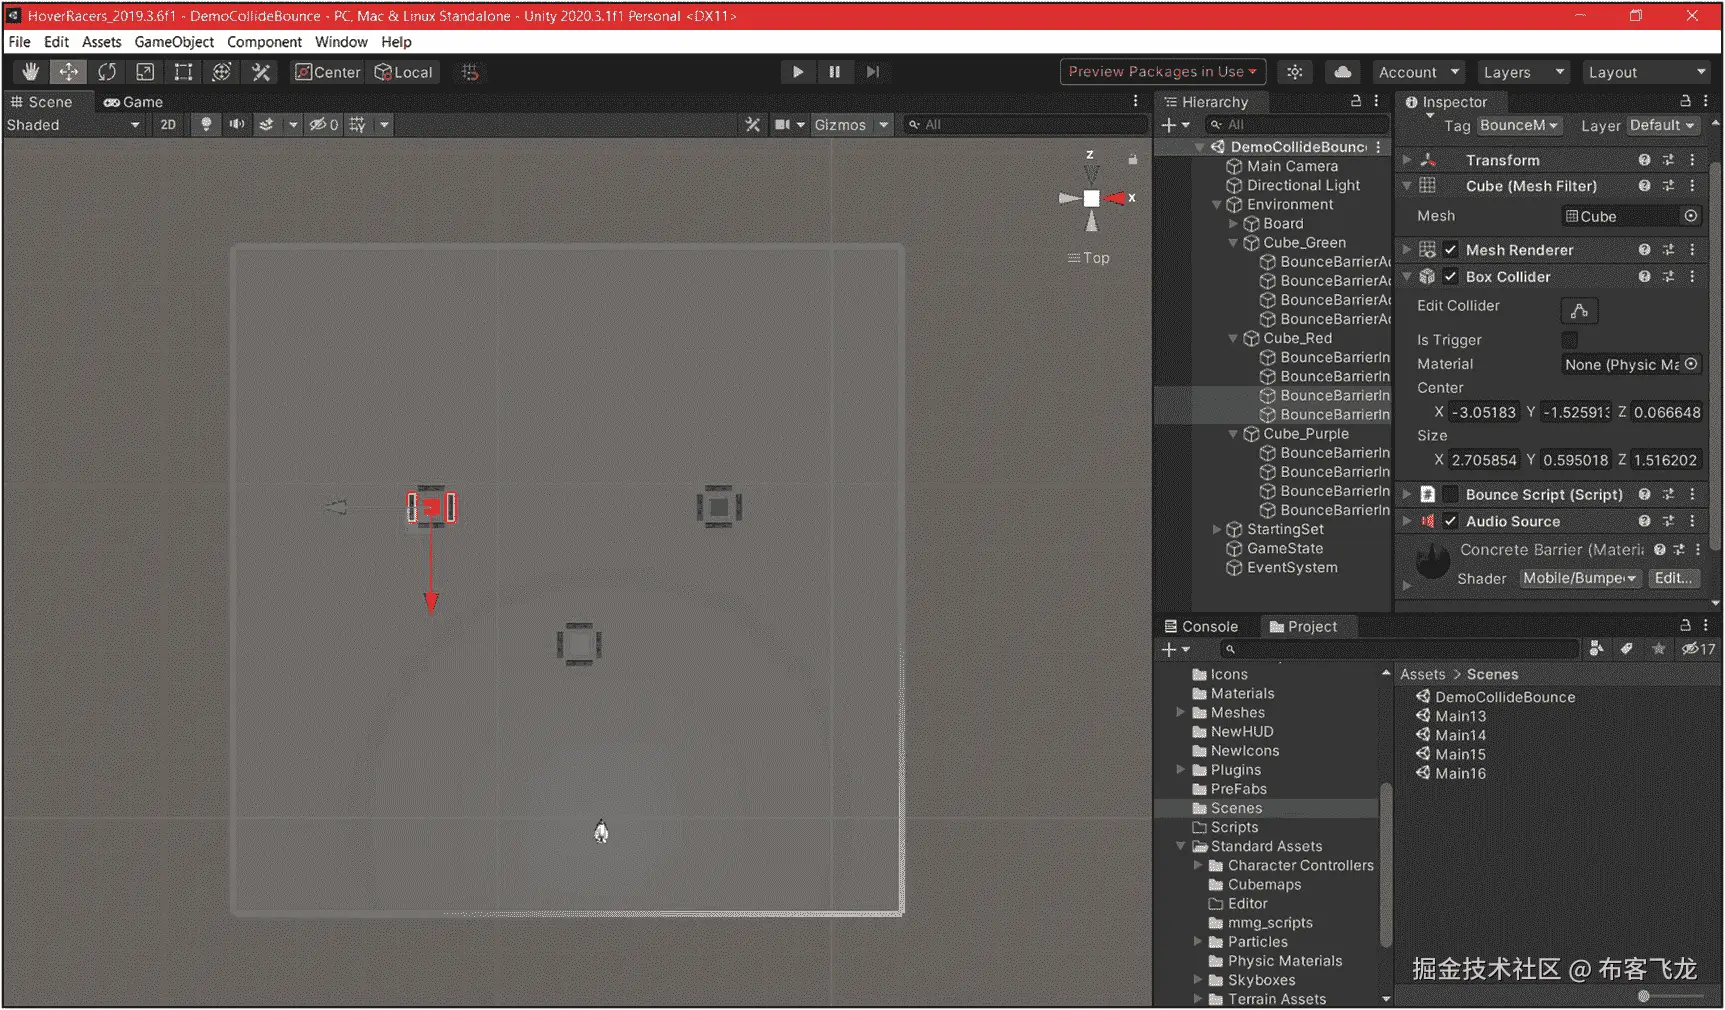
Task: Click the Pause button
Action: coord(835,72)
